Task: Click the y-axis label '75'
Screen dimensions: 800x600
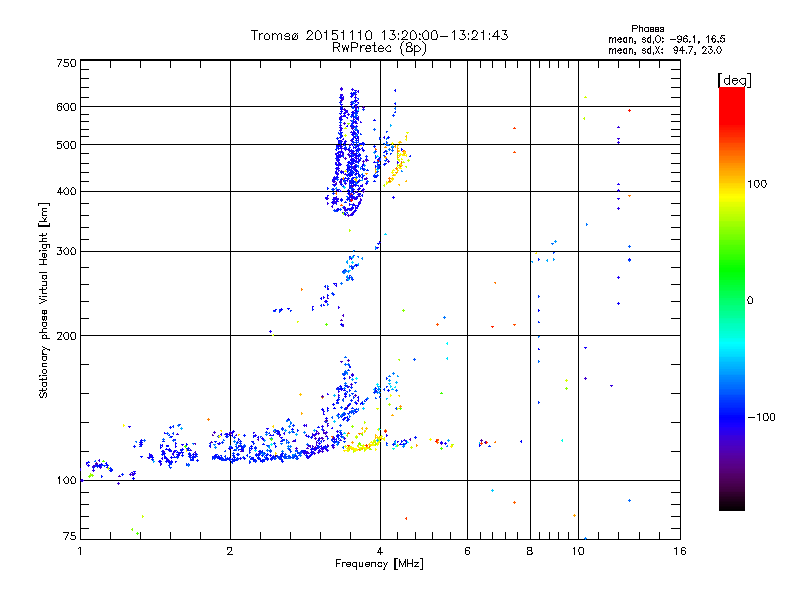Action: 70,536
